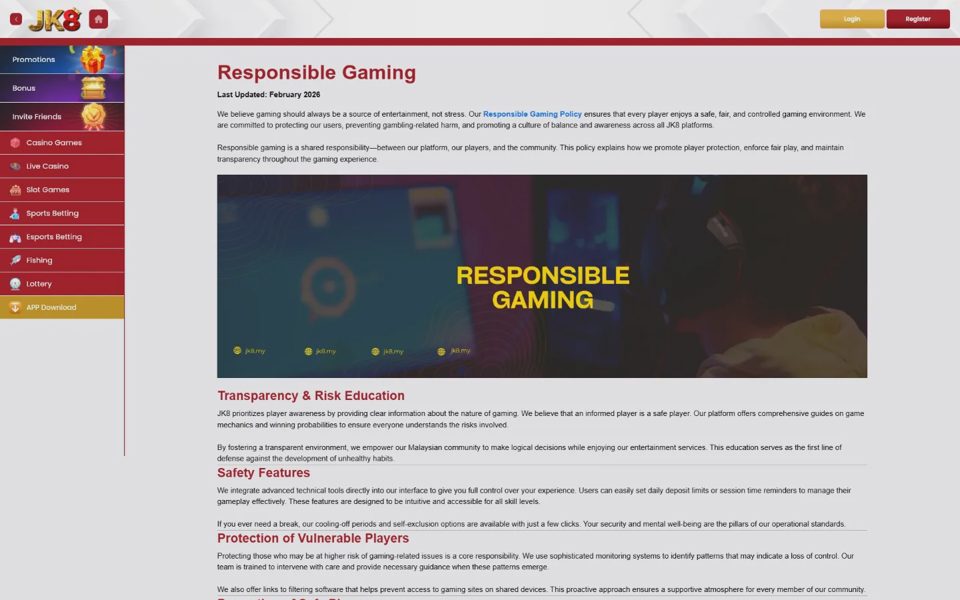
Task: Go to the home page icon
Action: [99, 19]
